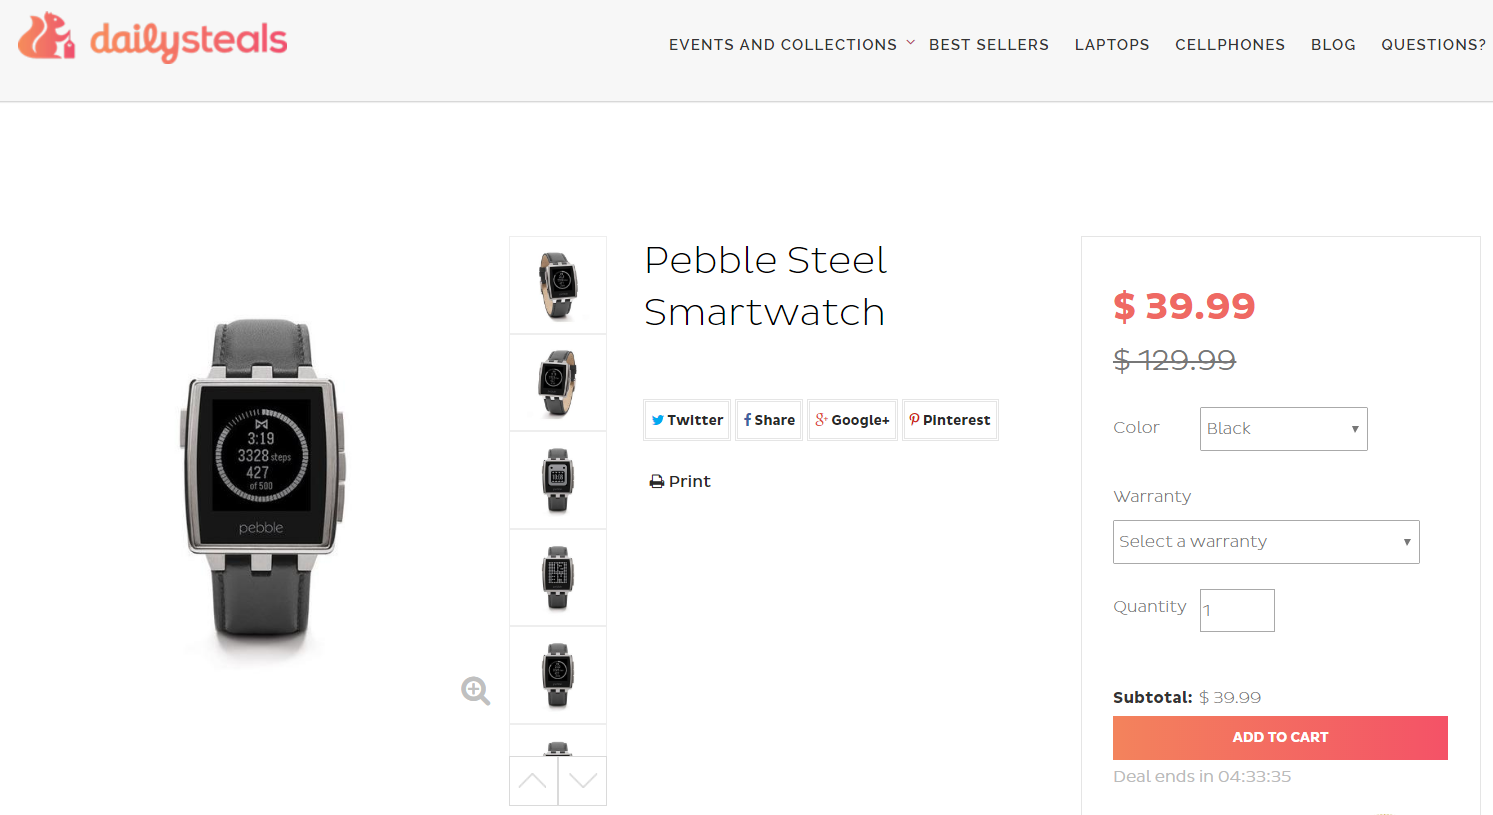
Task: Share product on Google+
Action: point(852,420)
